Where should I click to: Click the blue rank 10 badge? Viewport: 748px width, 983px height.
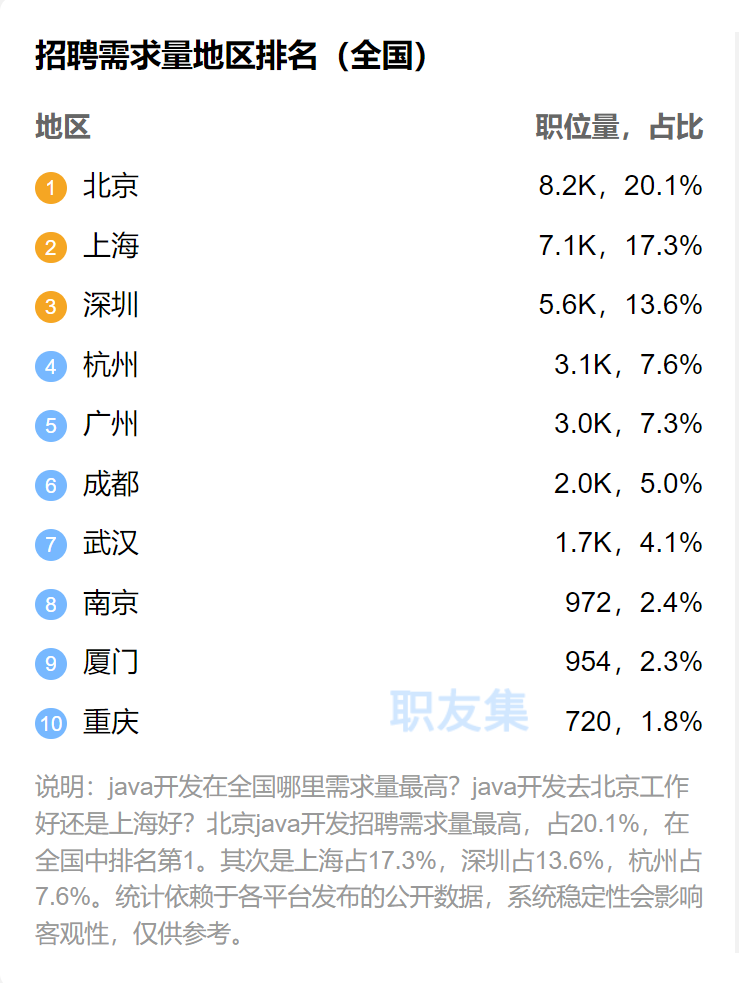point(51,722)
